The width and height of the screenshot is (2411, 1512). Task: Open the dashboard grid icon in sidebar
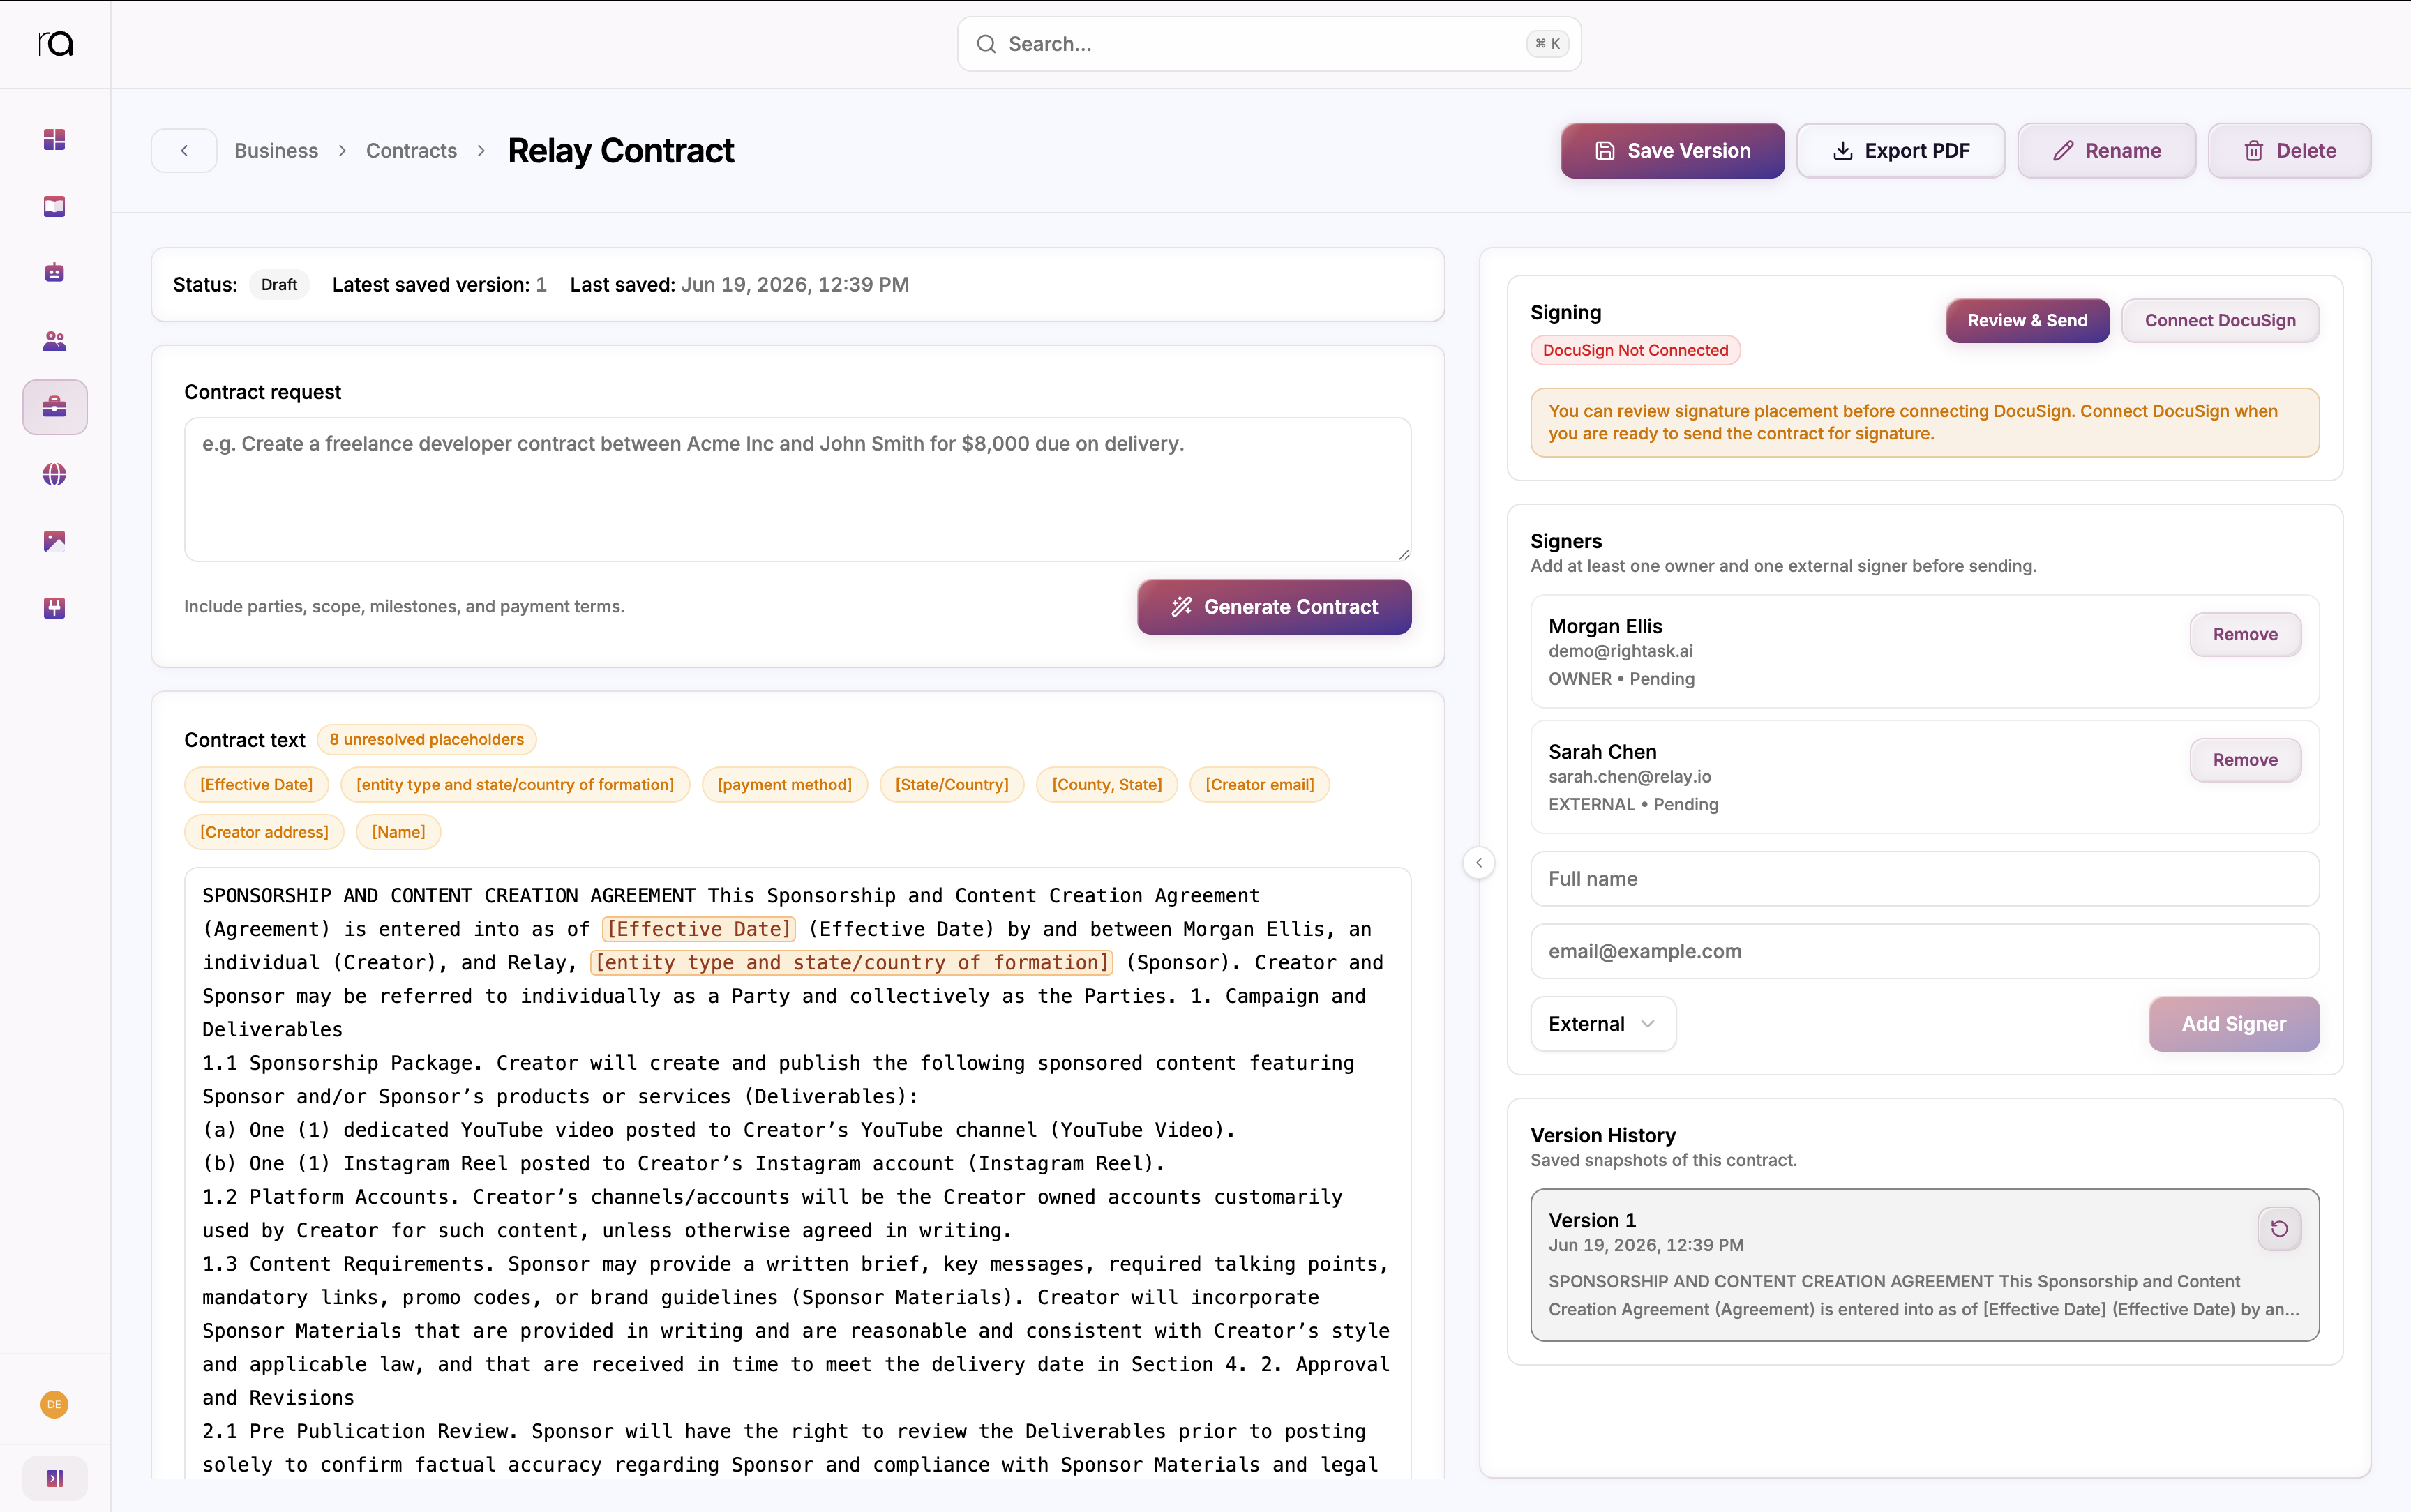coord(54,139)
